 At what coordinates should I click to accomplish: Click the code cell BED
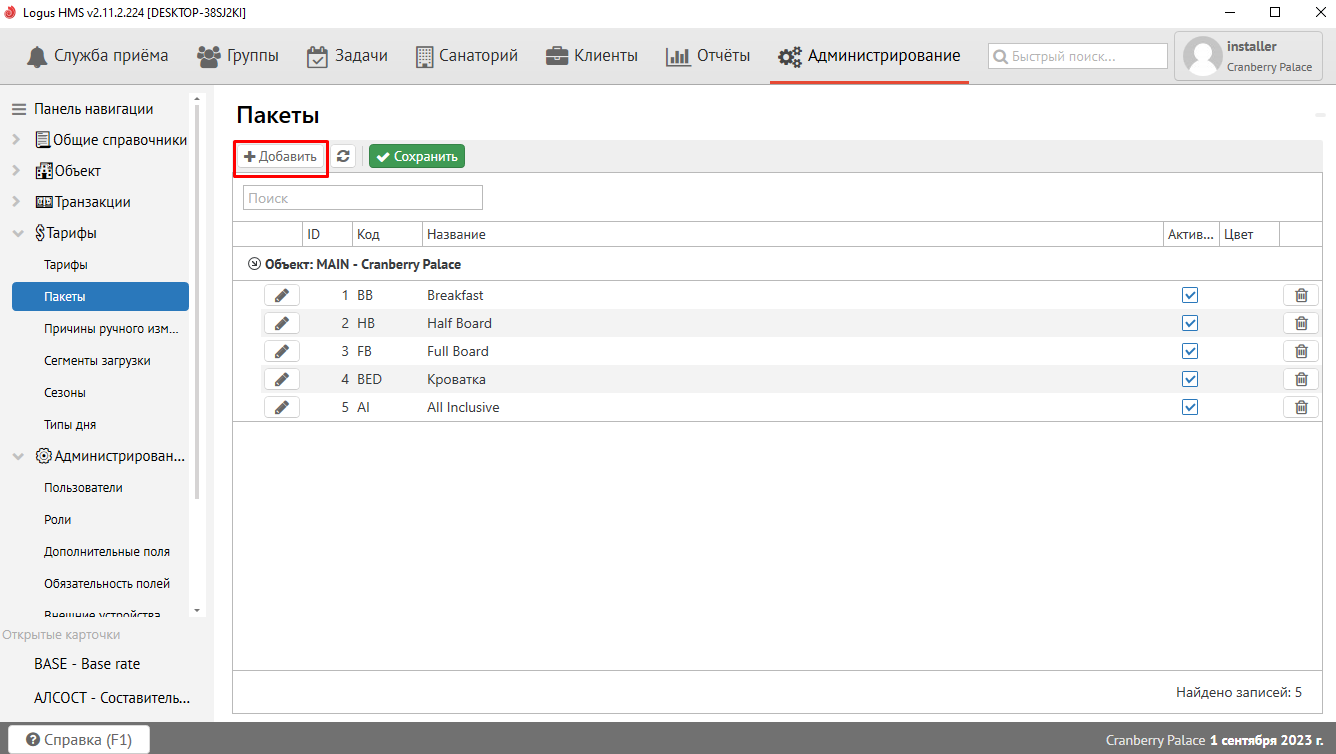tap(370, 379)
